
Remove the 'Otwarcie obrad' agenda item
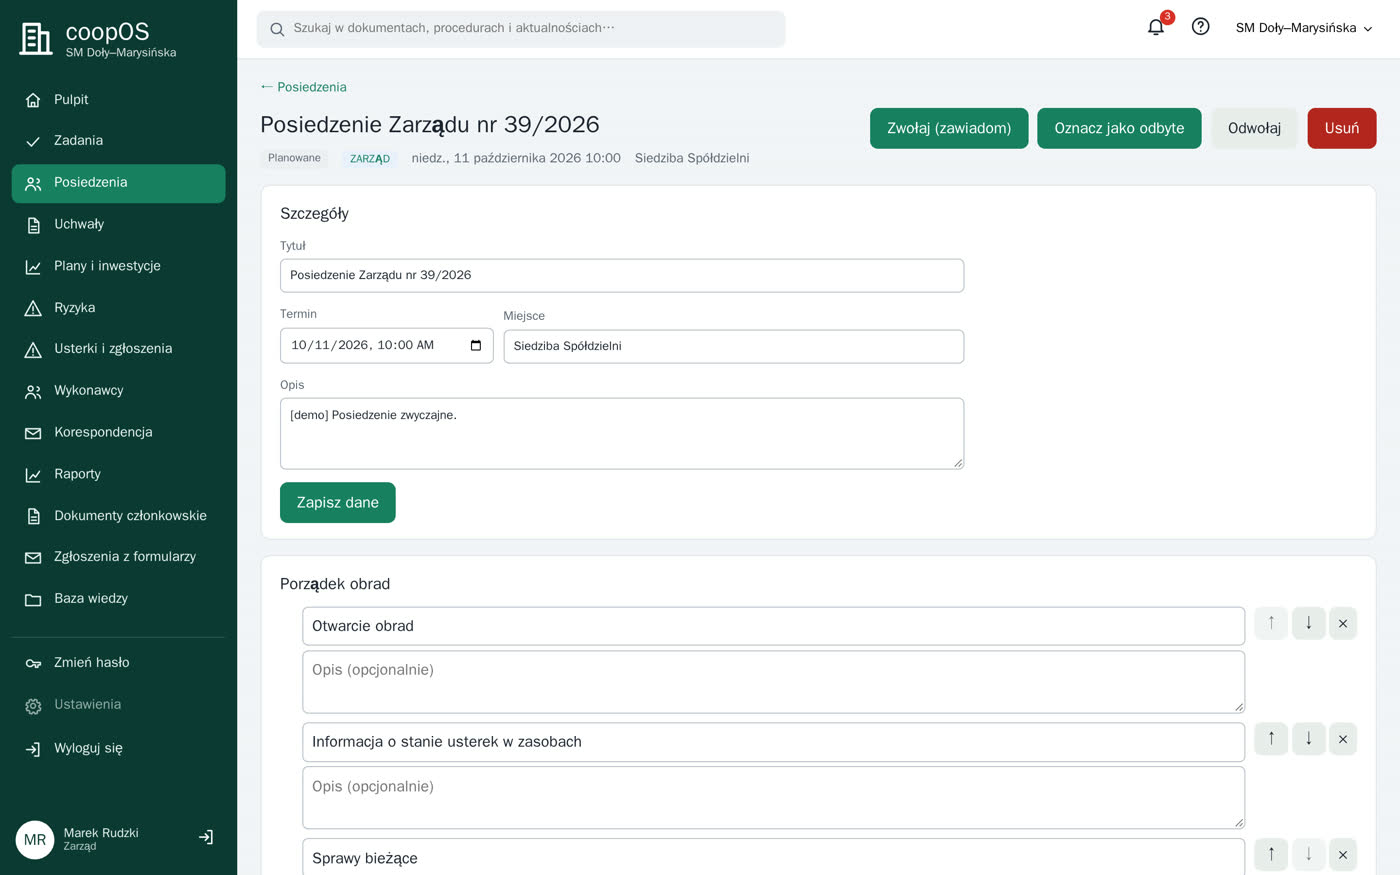tap(1343, 623)
